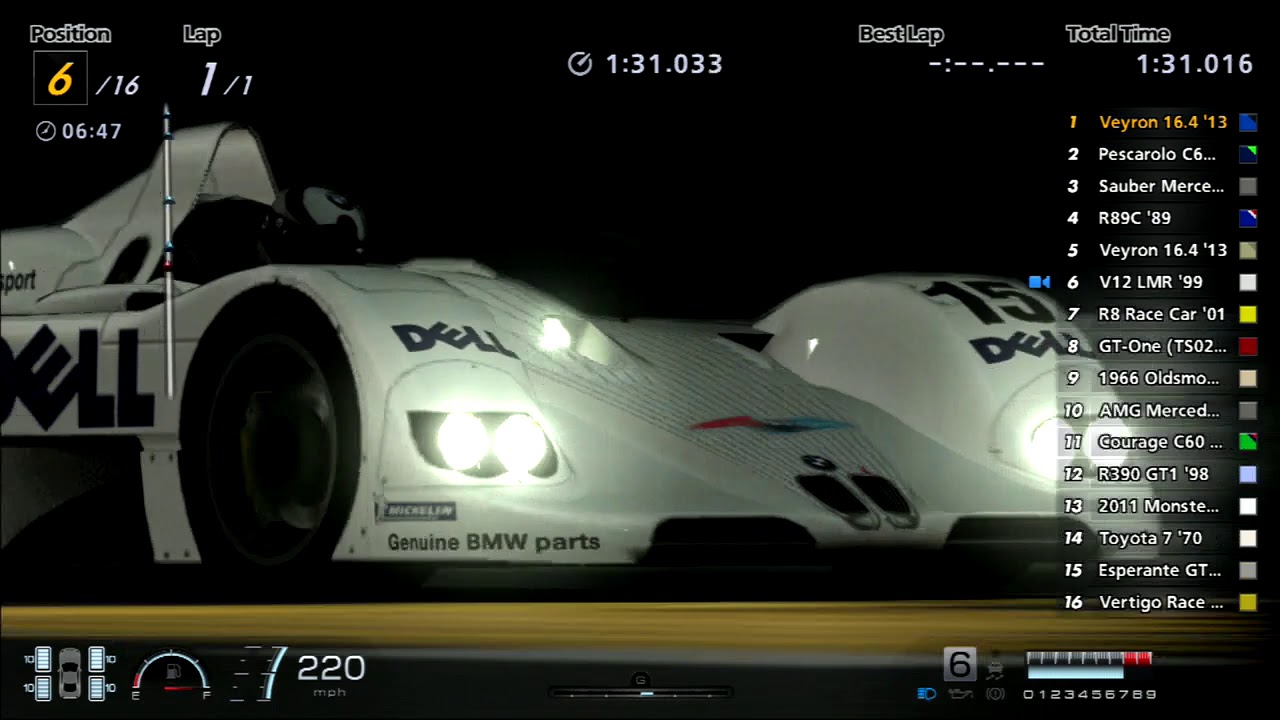Click the yellow swatch beside R8 Race Car '01
This screenshot has height=720, width=1280.
1248,314
